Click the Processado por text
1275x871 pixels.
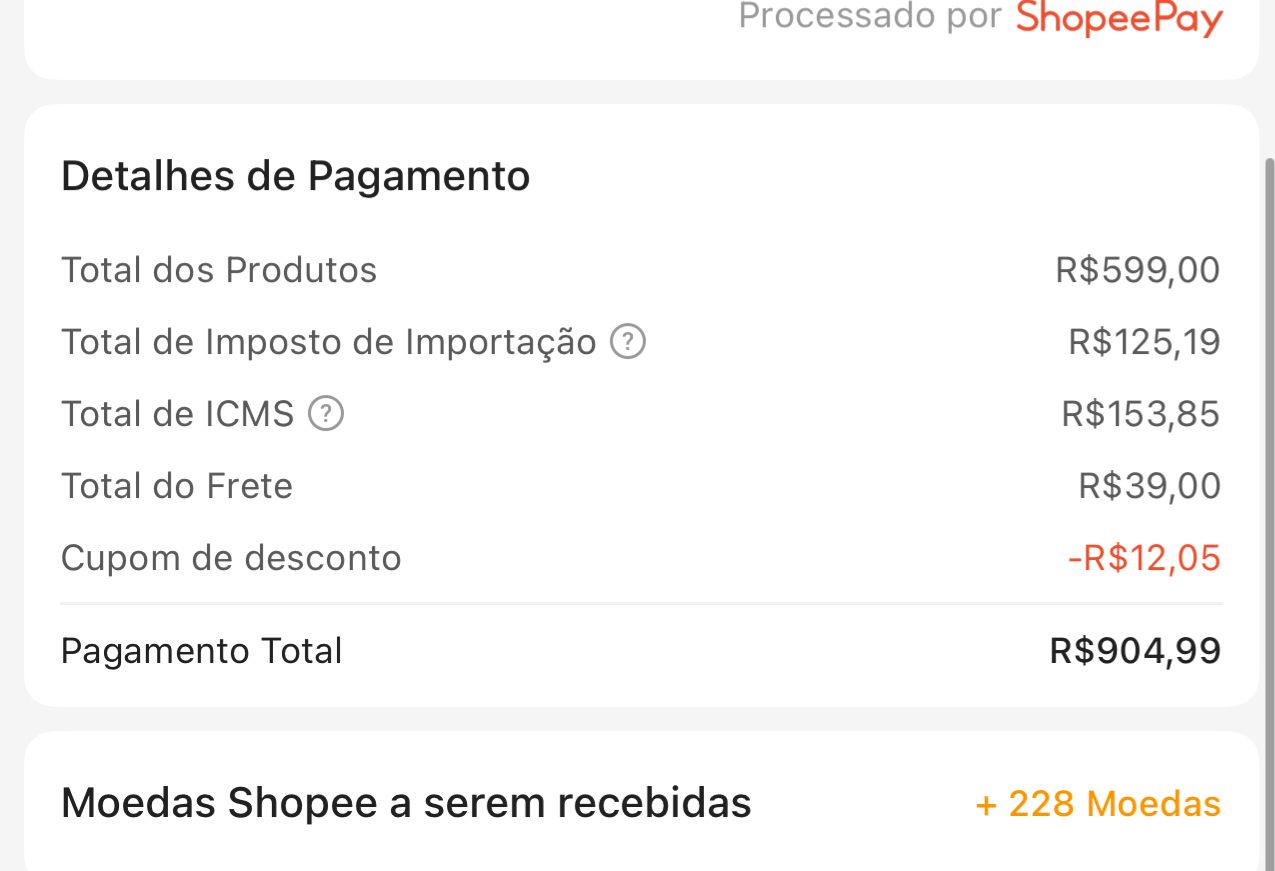pyautogui.click(x=869, y=16)
